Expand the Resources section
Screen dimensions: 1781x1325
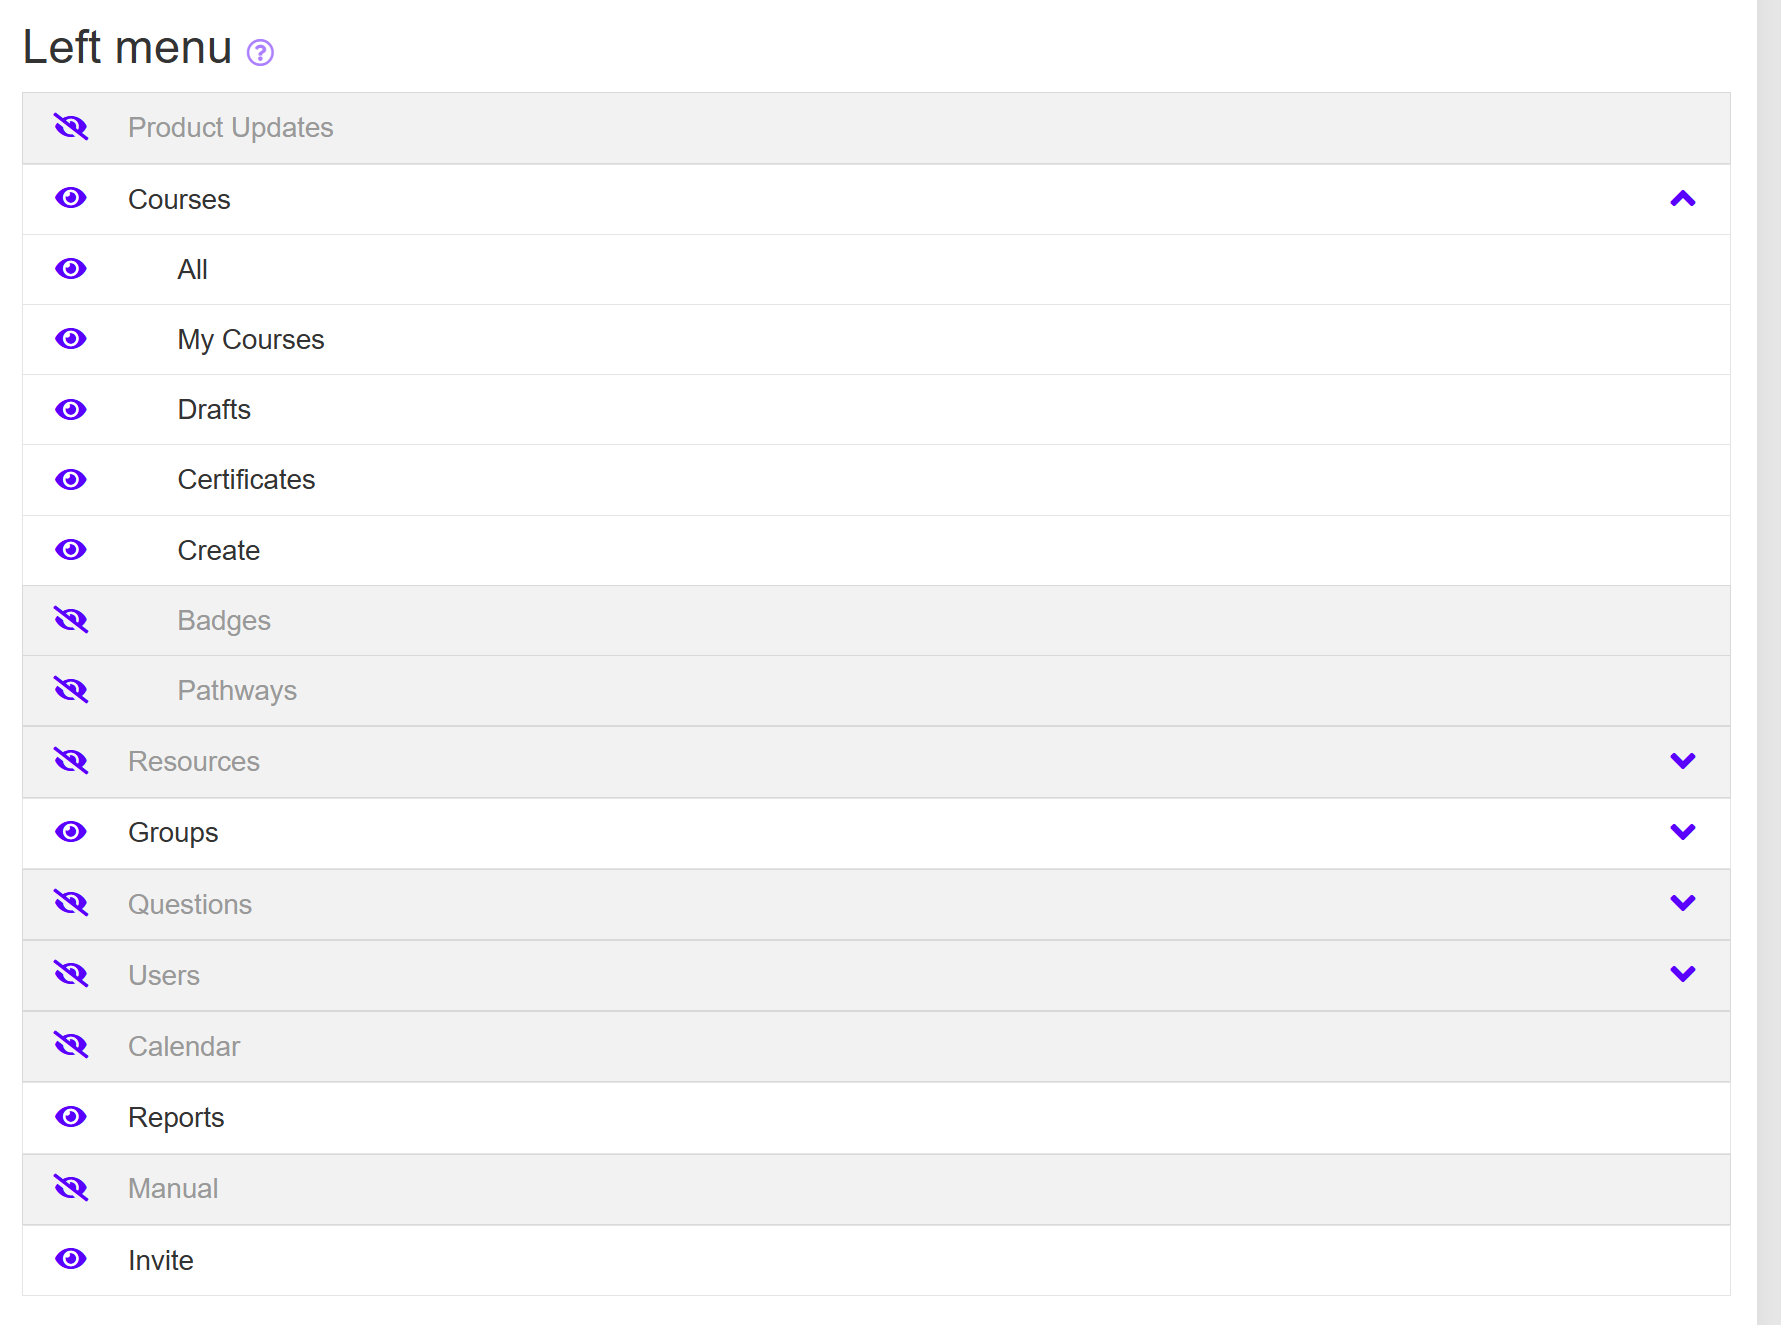pyautogui.click(x=1682, y=761)
